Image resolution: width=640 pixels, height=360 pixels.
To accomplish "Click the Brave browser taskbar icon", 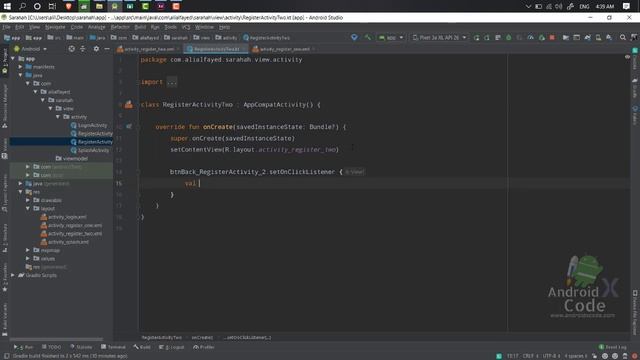I will pos(69,6).
